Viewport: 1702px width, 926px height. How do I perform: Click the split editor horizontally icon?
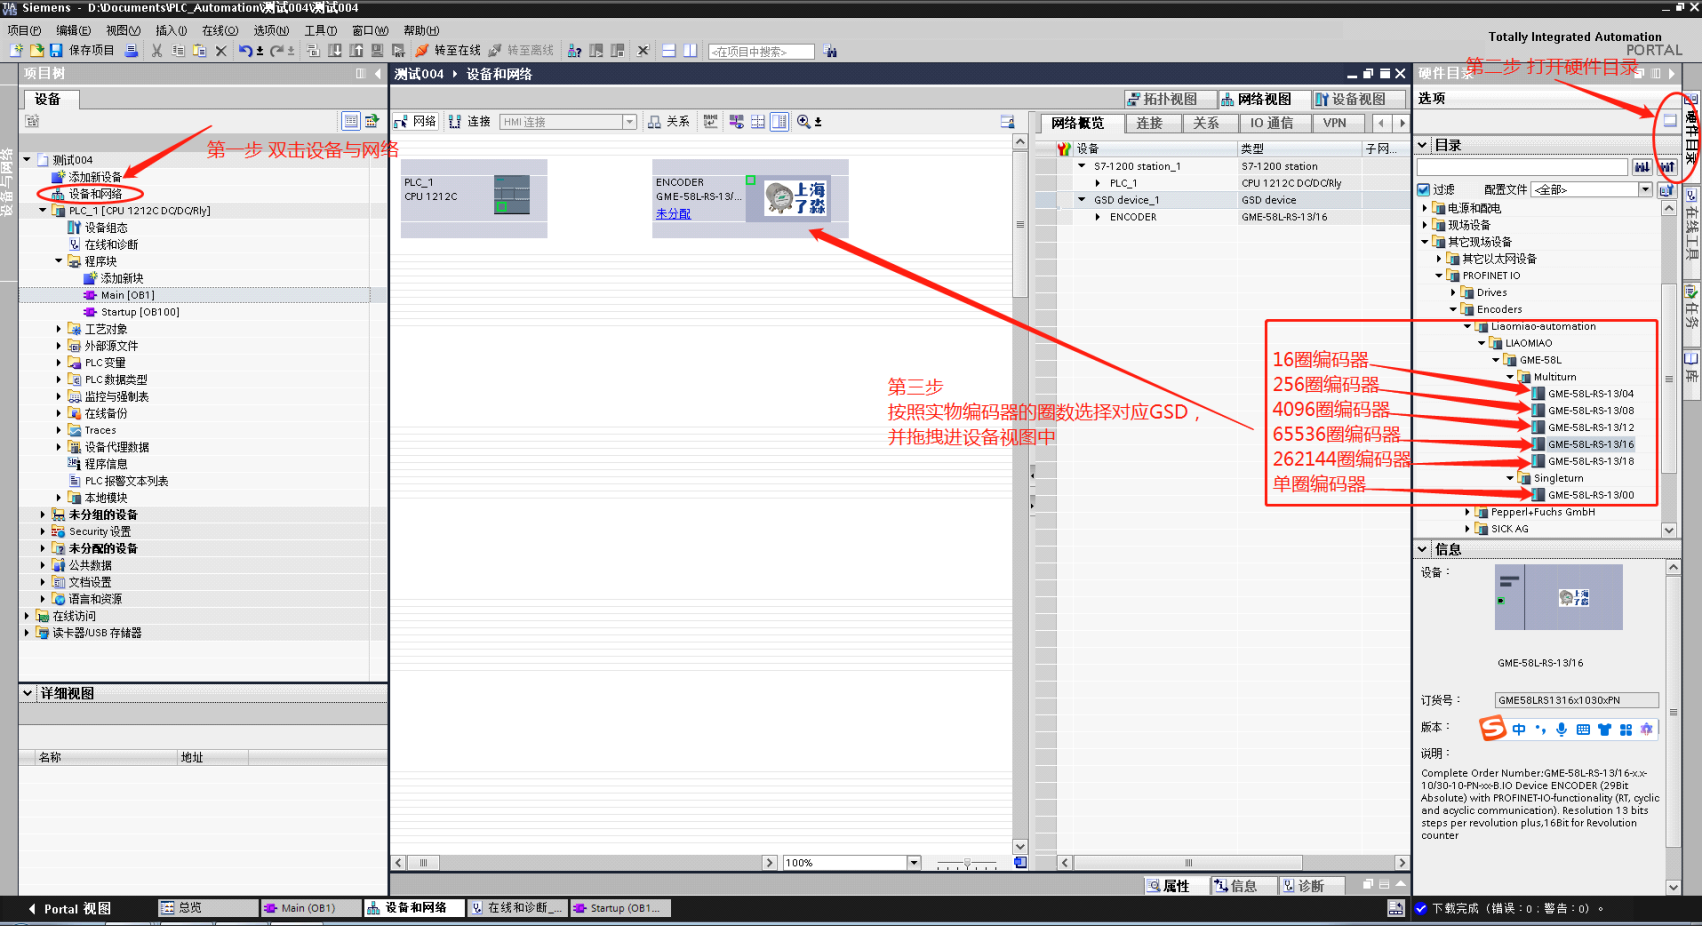(x=669, y=50)
